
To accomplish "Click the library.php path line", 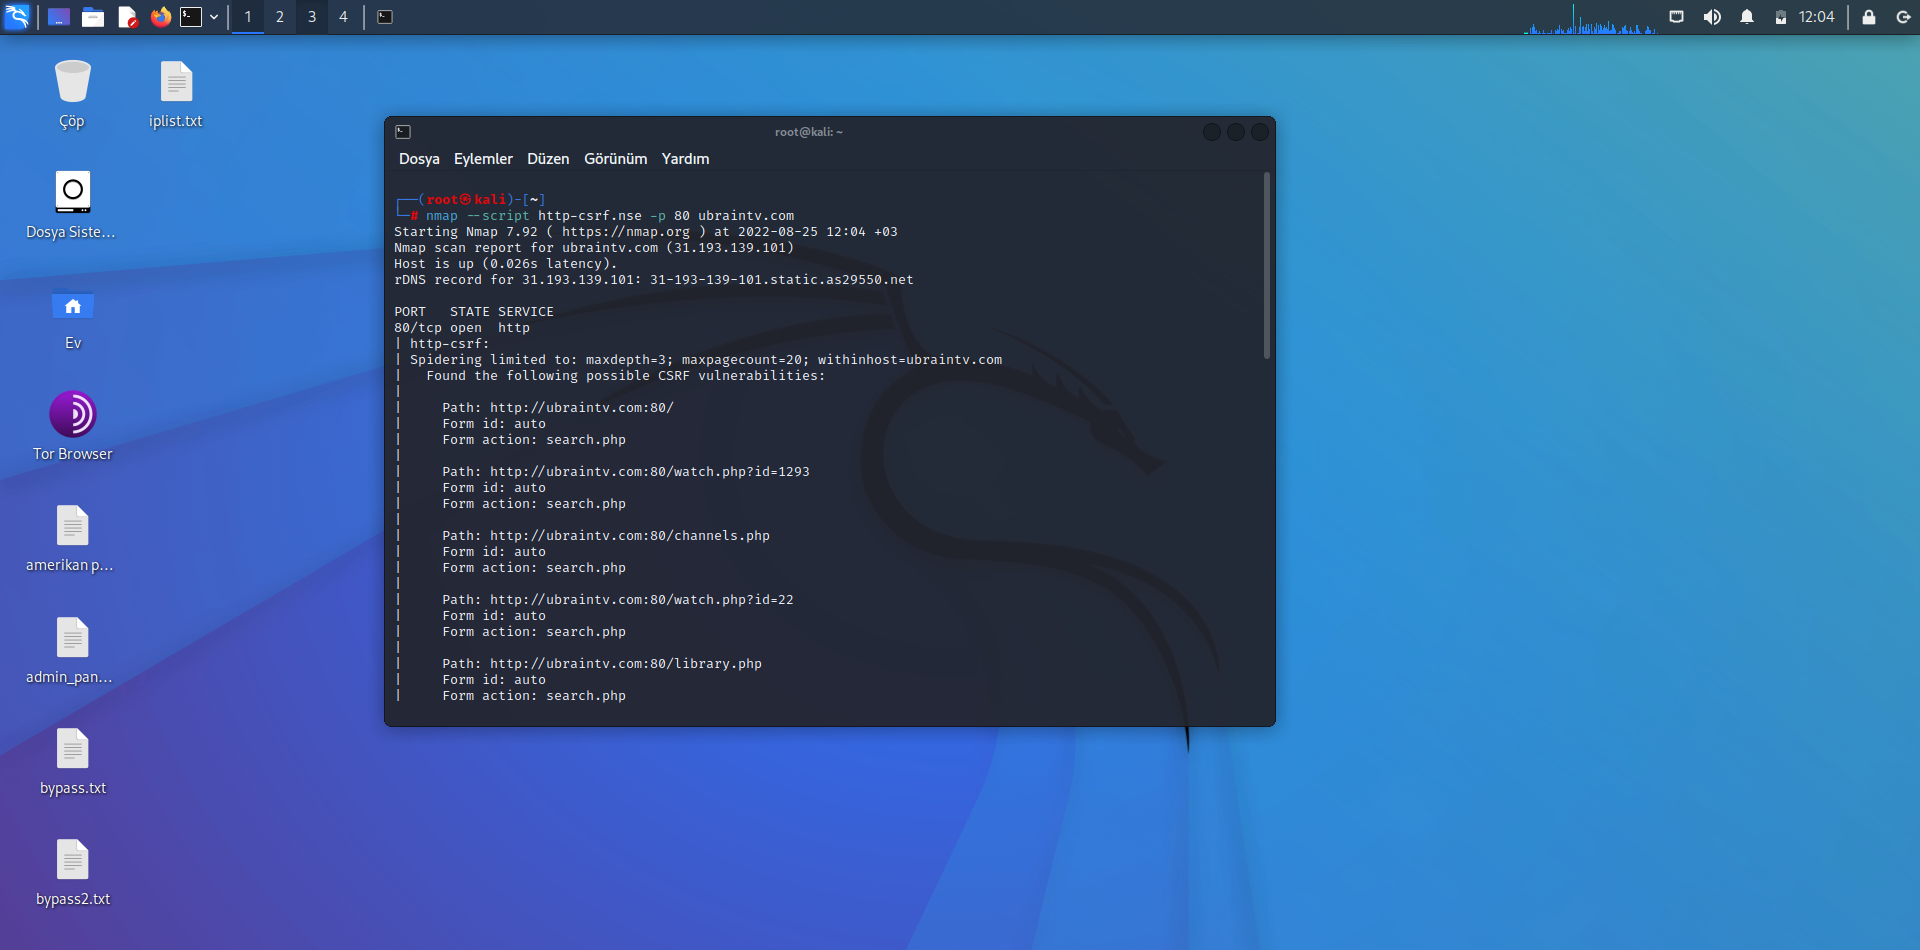I will pos(602,664).
